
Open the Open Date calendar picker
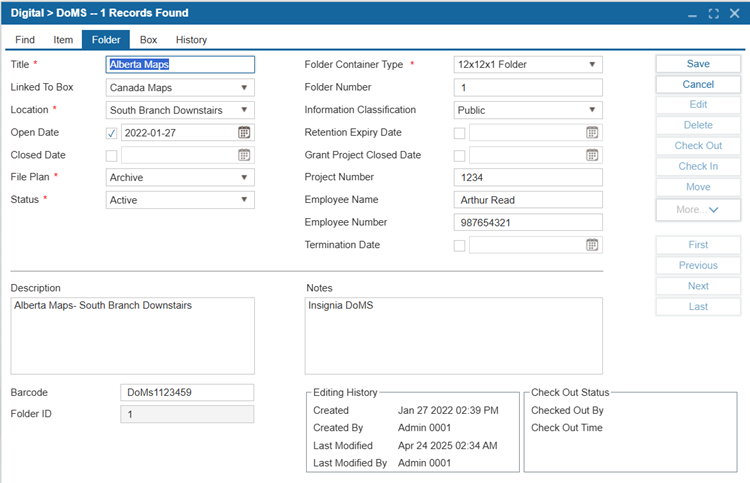point(244,132)
